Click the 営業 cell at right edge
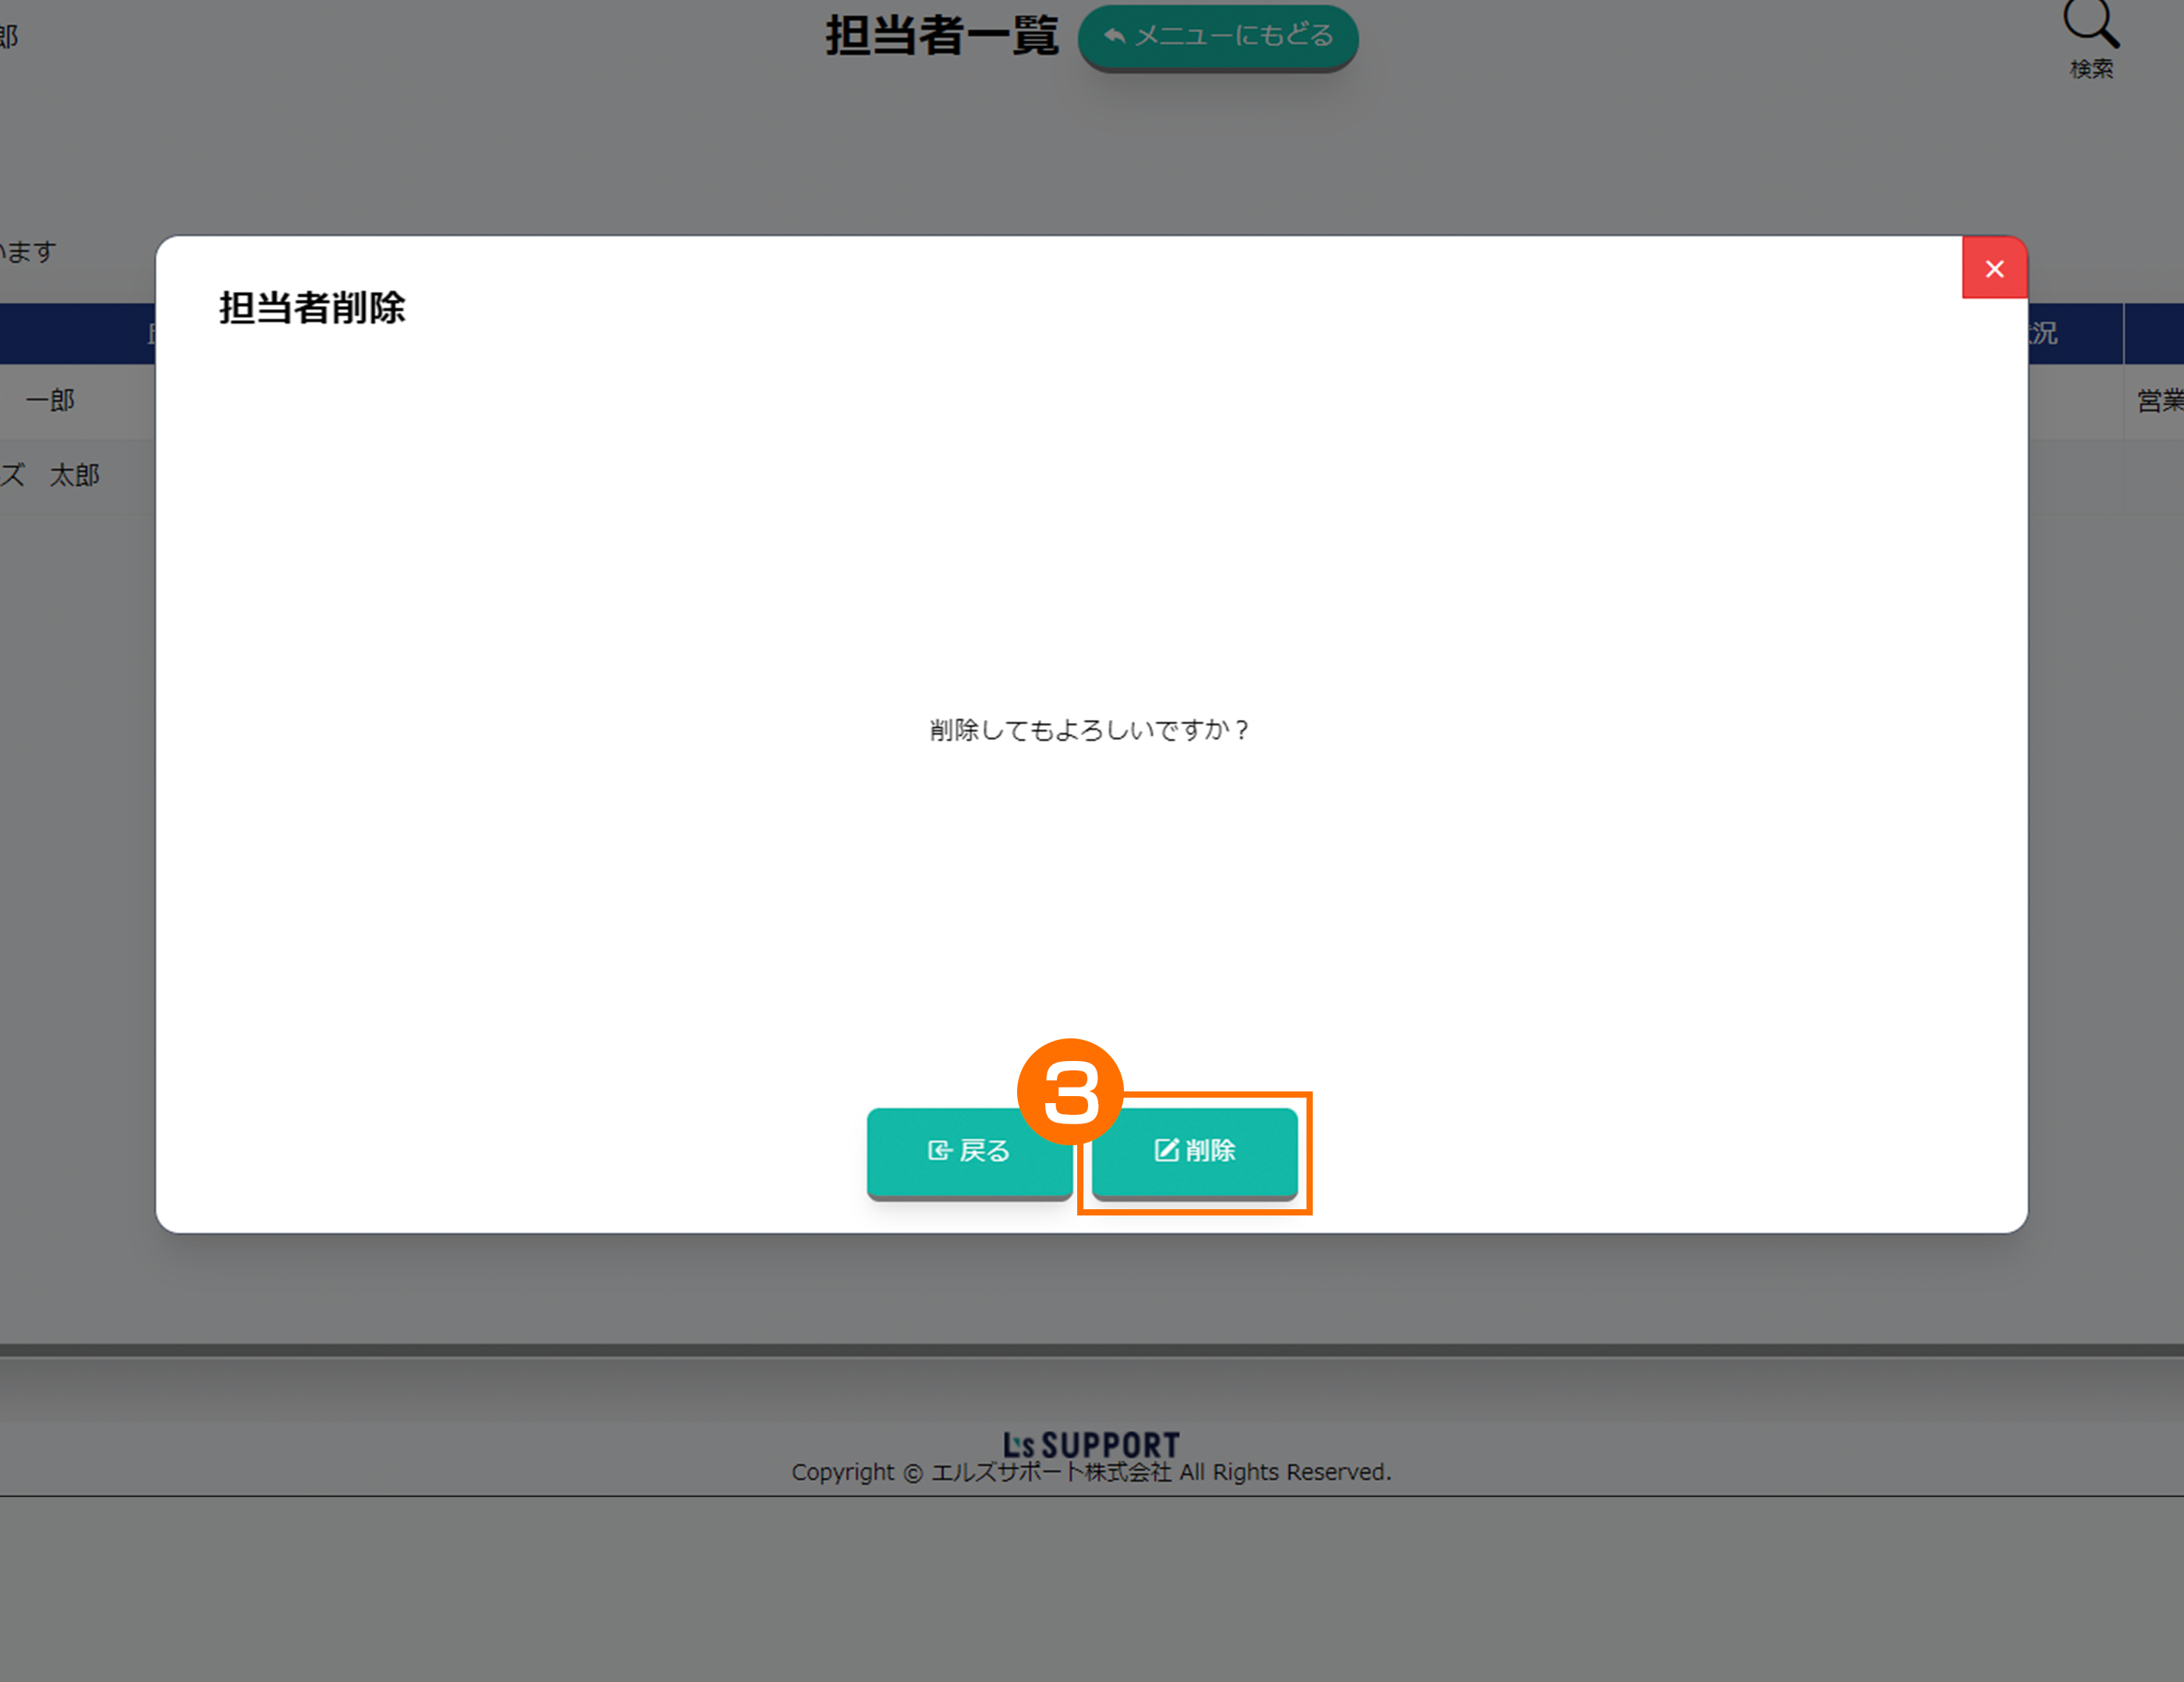 [x=2158, y=401]
